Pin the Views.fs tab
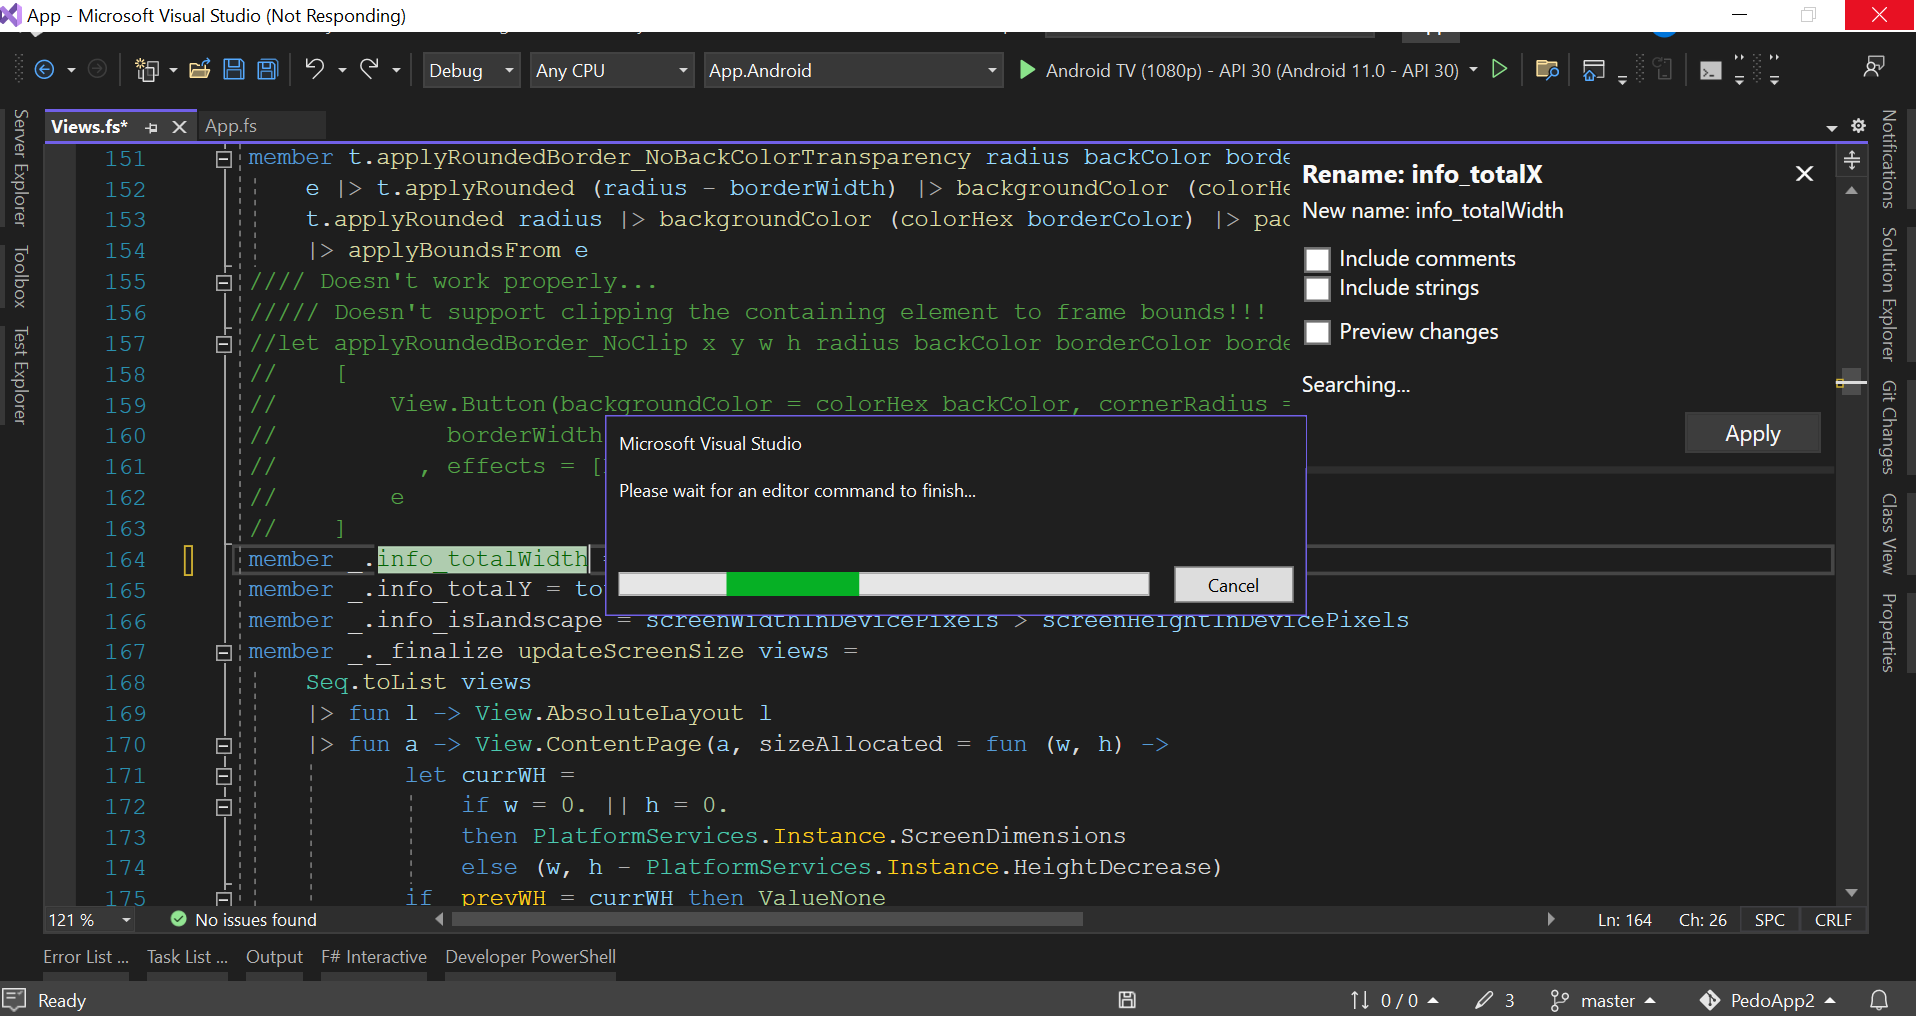1916x1016 pixels. (x=152, y=127)
